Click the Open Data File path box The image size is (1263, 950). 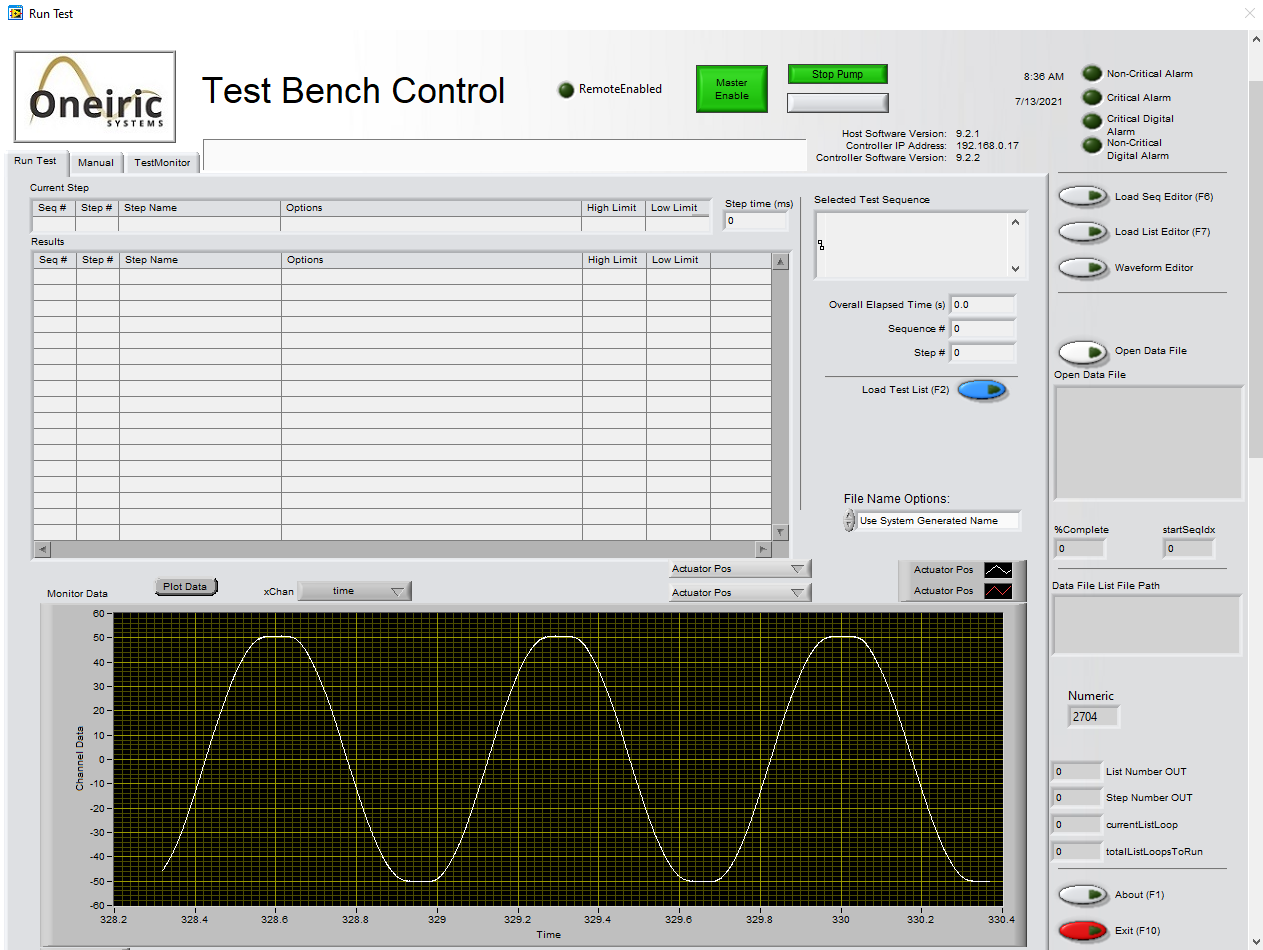1149,443
